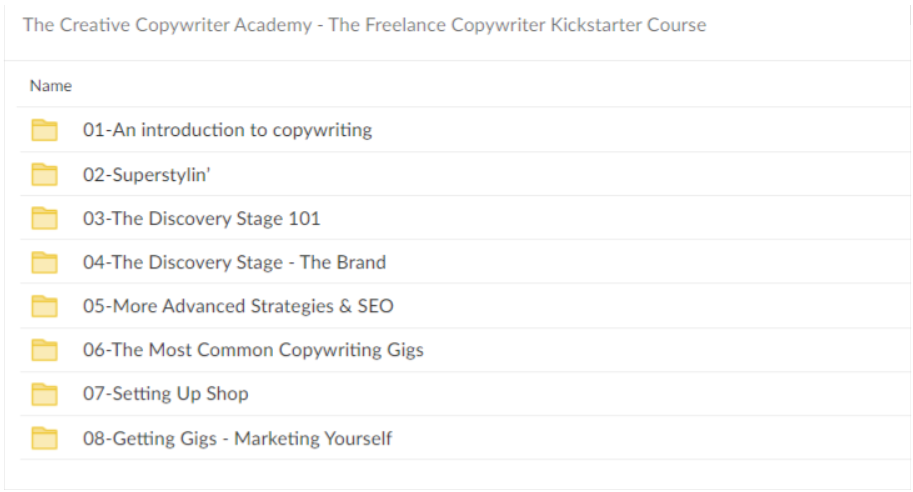913x492 pixels.
Task: Open 01-An introduction to copywriting folder name
Action: pyautogui.click(x=227, y=130)
